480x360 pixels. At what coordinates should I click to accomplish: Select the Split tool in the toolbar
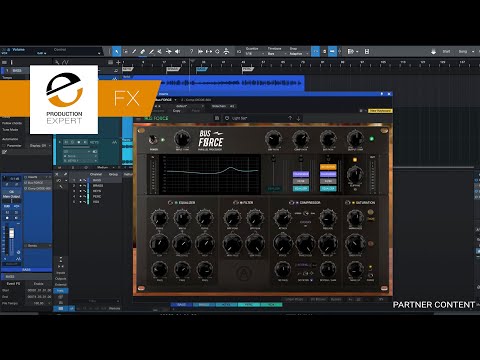[x=134, y=51]
